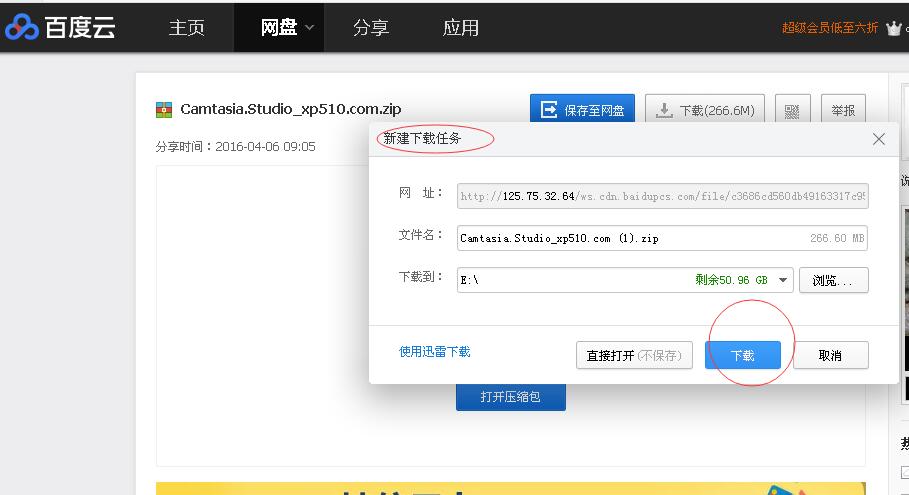This screenshot has height=495, width=909.
Task: Browse folders with 浏览... button
Action: [834, 280]
